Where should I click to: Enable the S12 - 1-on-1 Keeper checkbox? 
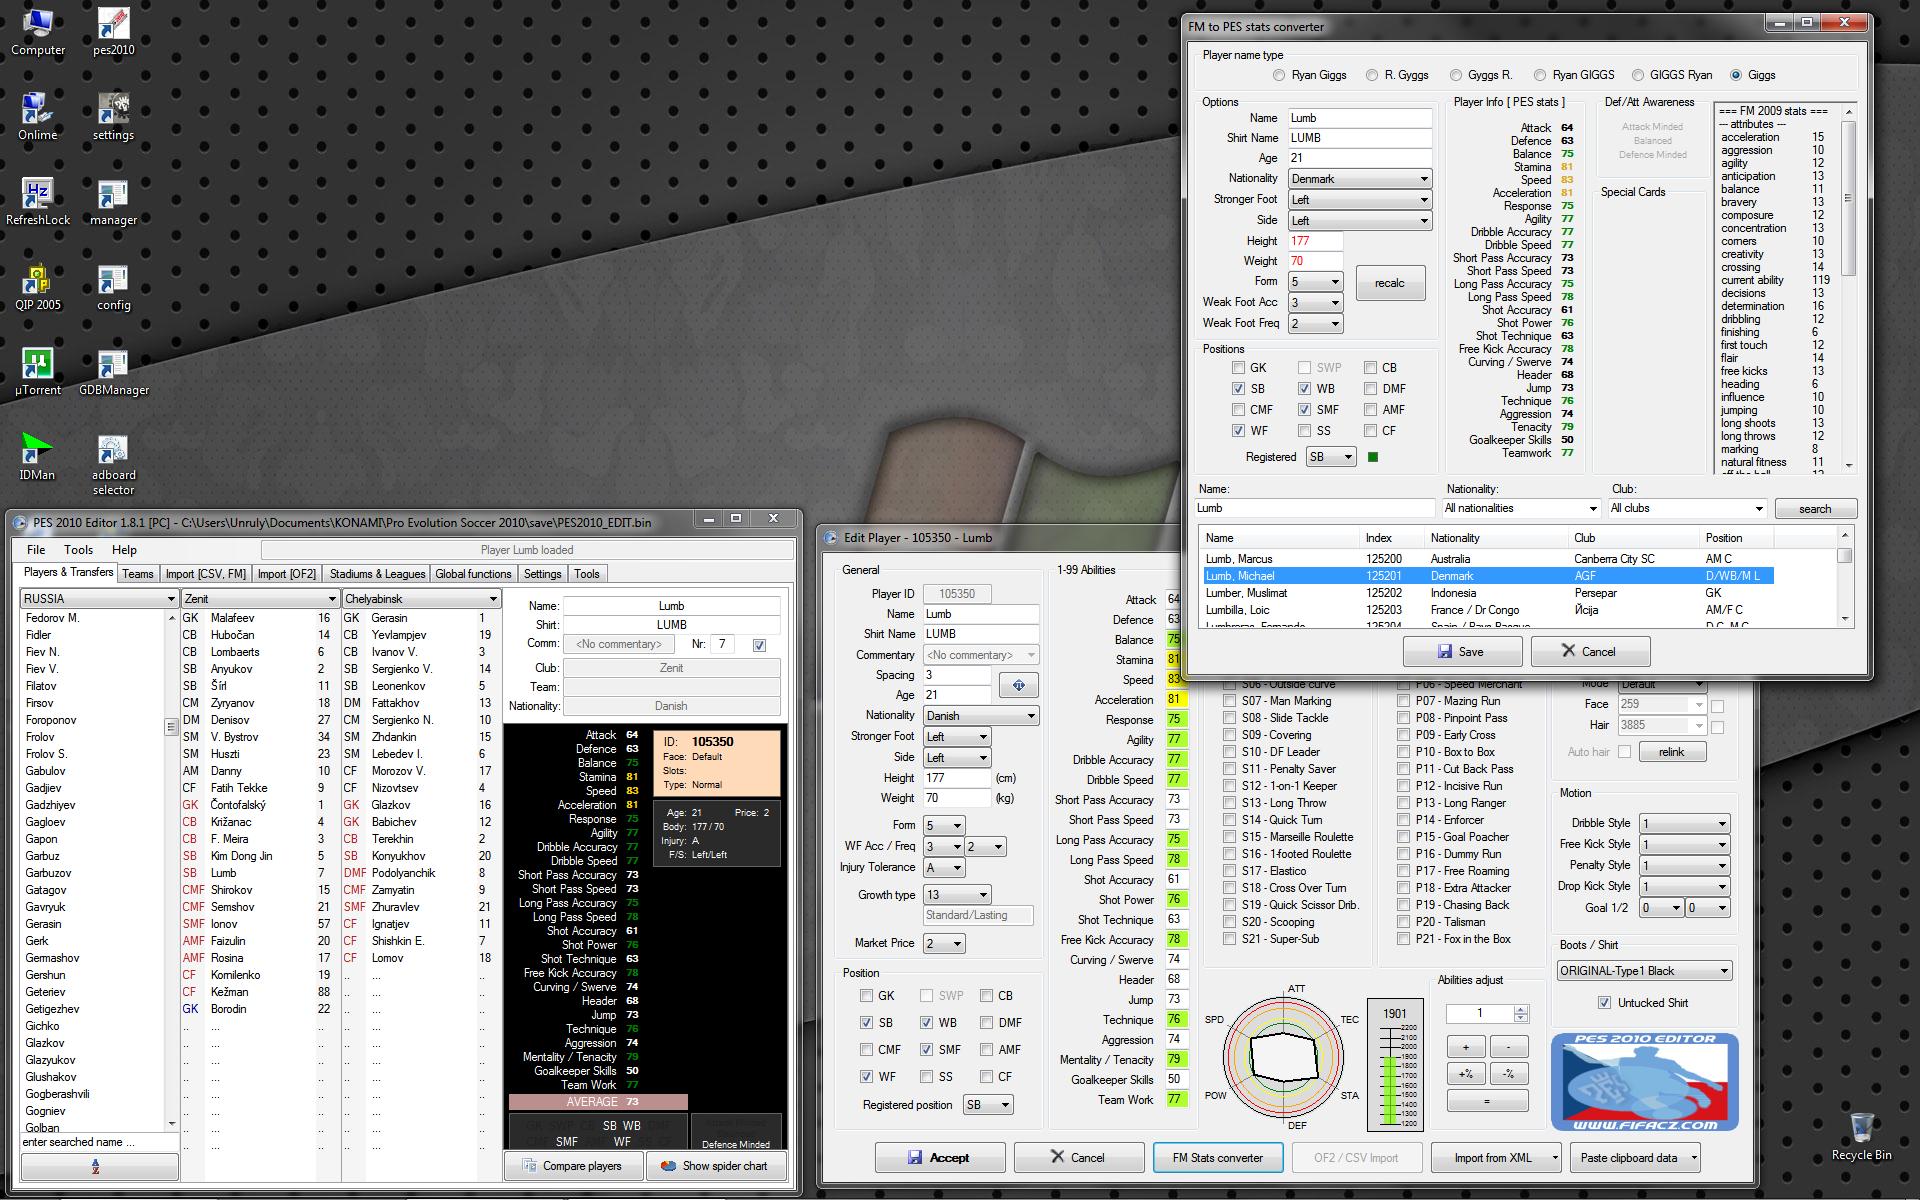coord(1230,786)
